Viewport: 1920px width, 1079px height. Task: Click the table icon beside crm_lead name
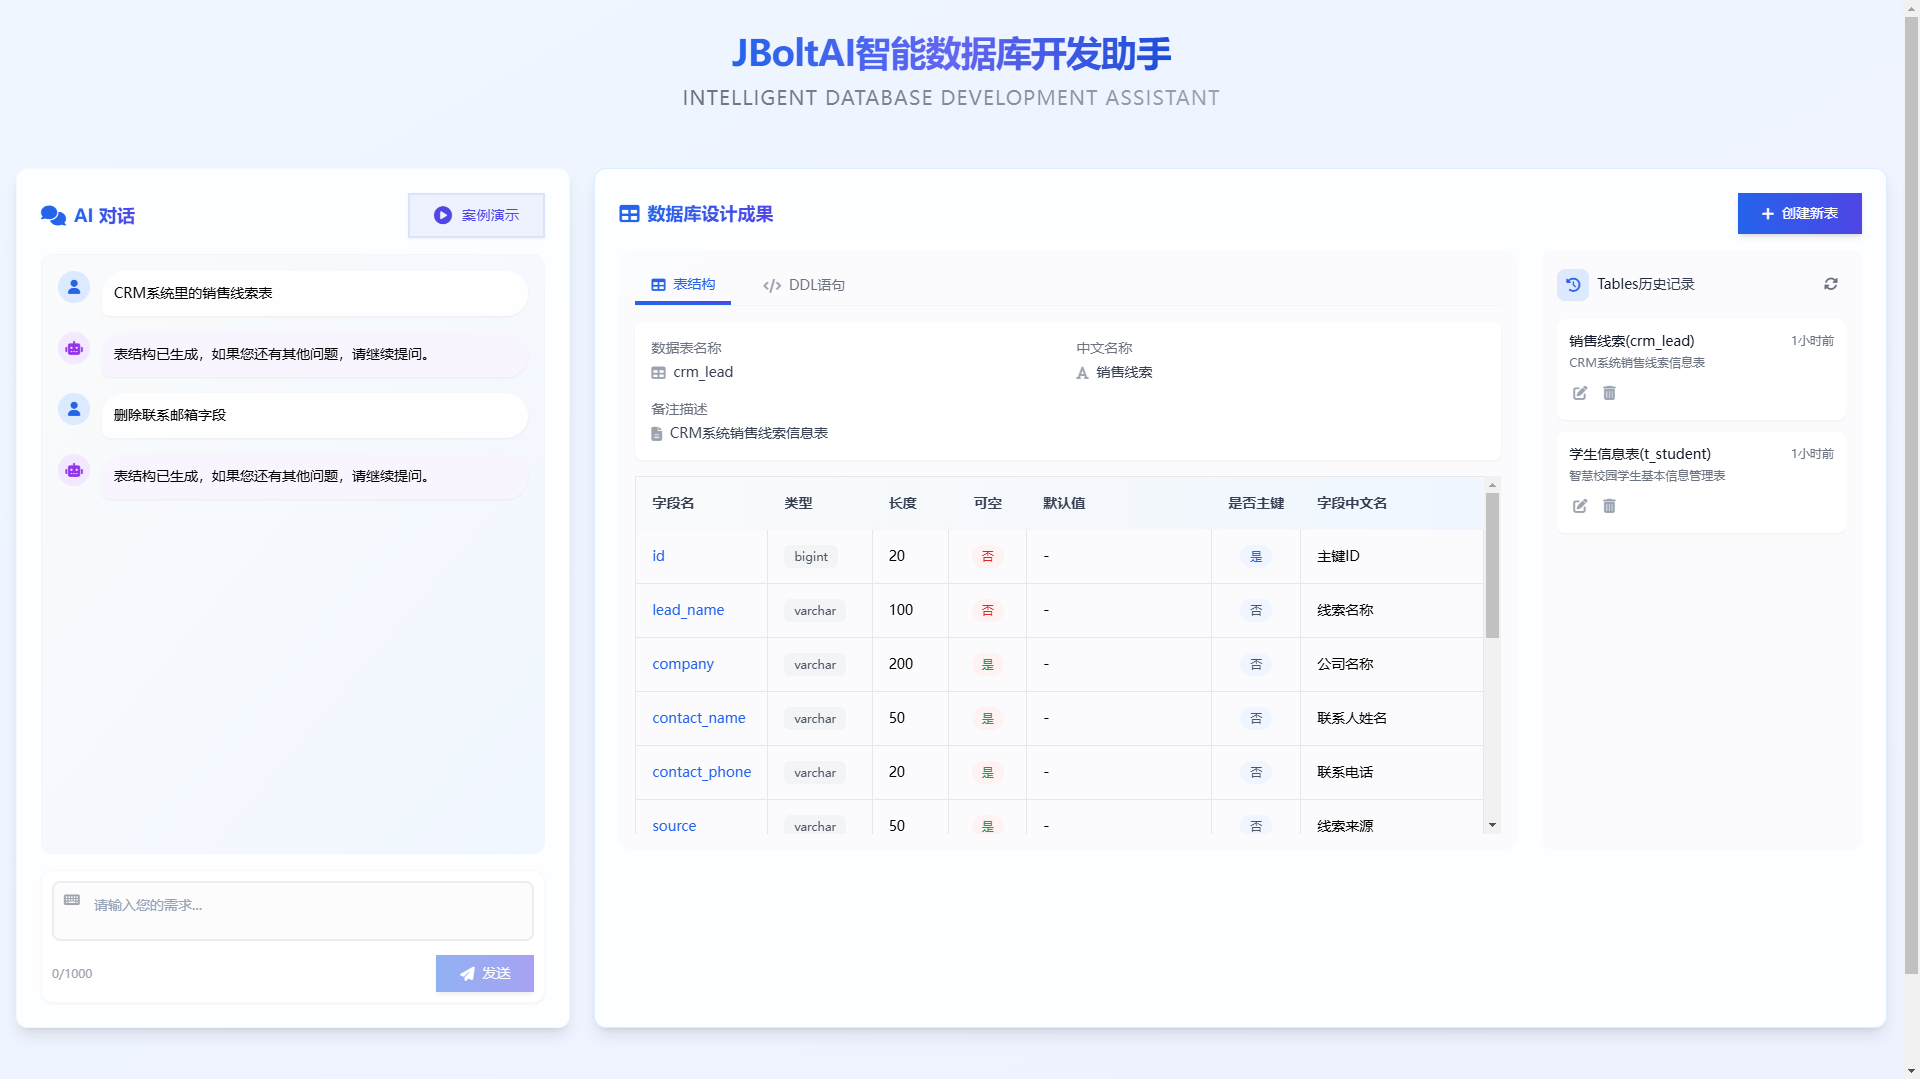coord(658,373)
